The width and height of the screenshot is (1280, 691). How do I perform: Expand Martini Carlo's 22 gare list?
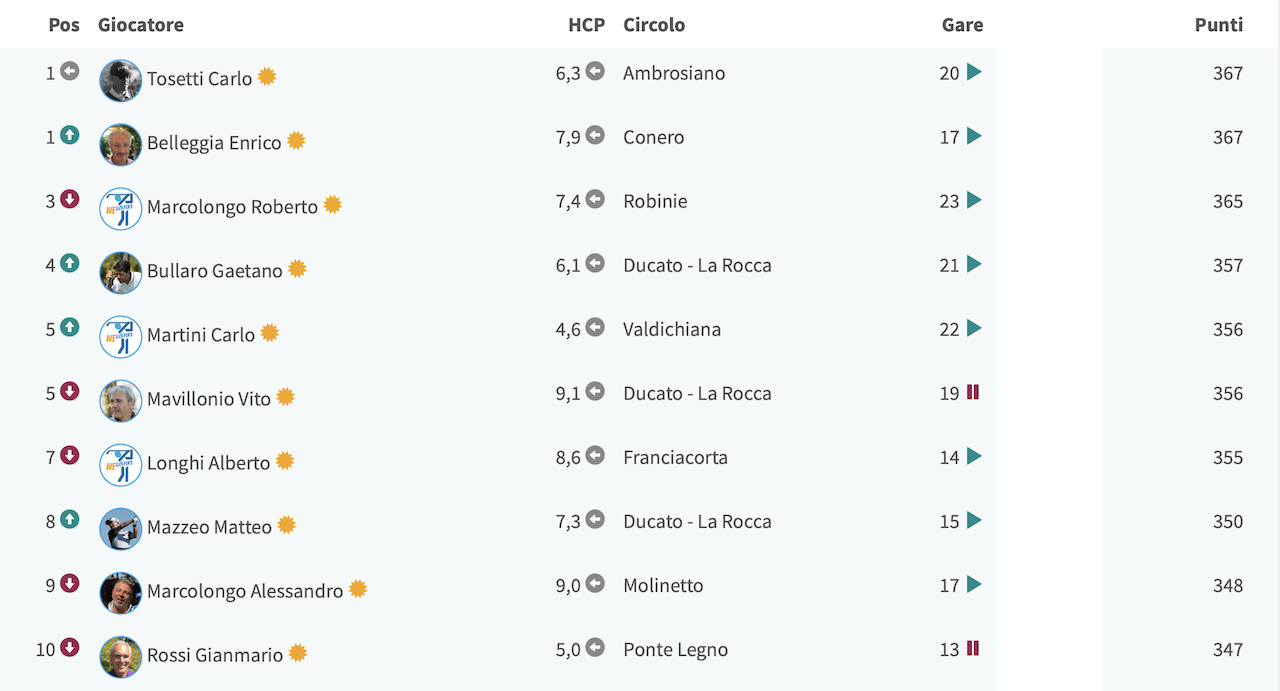pyautogui.click(x=974, y=328)
